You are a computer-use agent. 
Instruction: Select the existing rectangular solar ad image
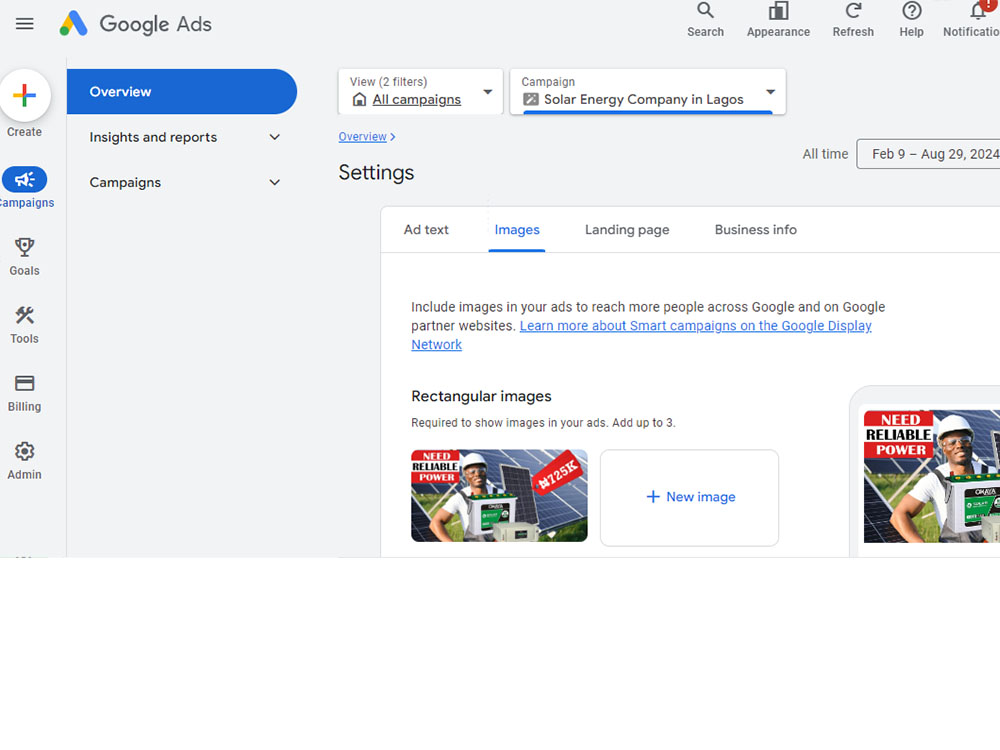pos(499,496)
